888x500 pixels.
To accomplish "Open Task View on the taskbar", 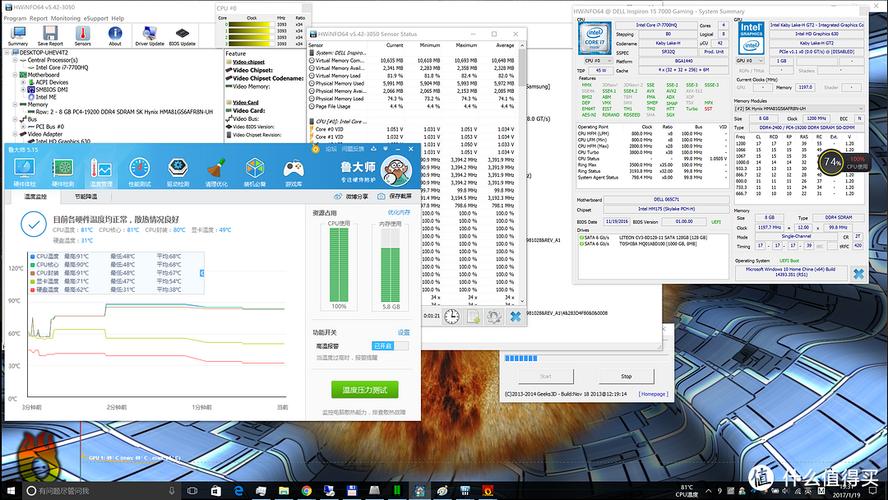I will pyautogui.click(x=193, y=490).
